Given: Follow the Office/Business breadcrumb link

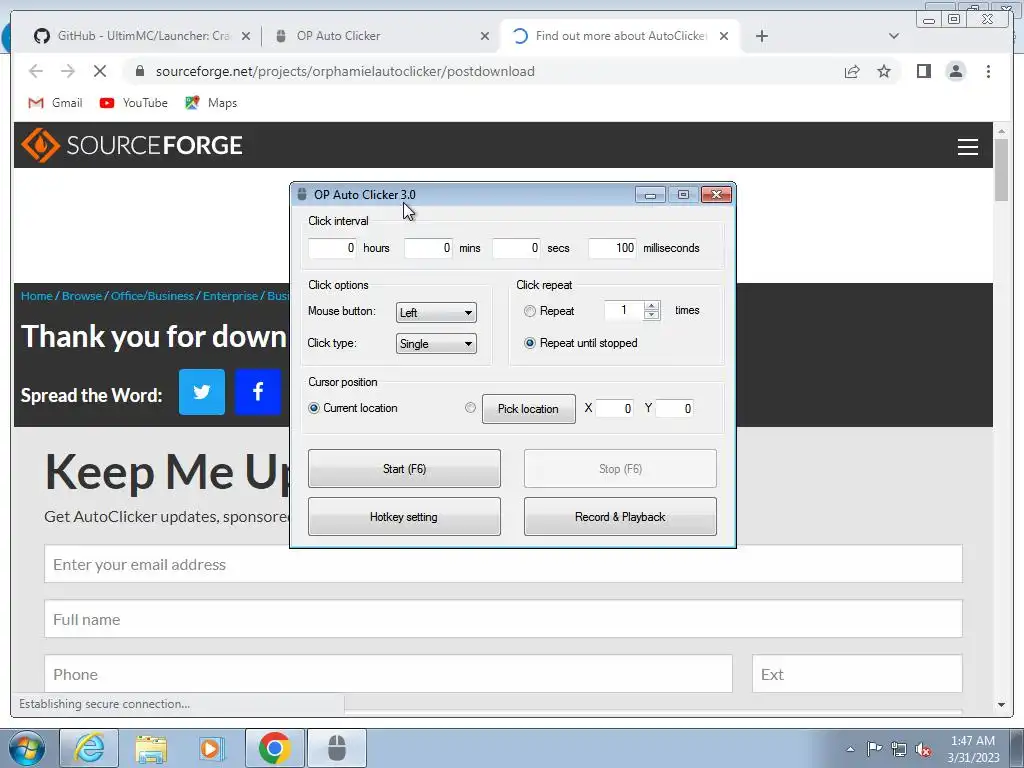Looking at the screenshot, I should [x=152, y=296].
